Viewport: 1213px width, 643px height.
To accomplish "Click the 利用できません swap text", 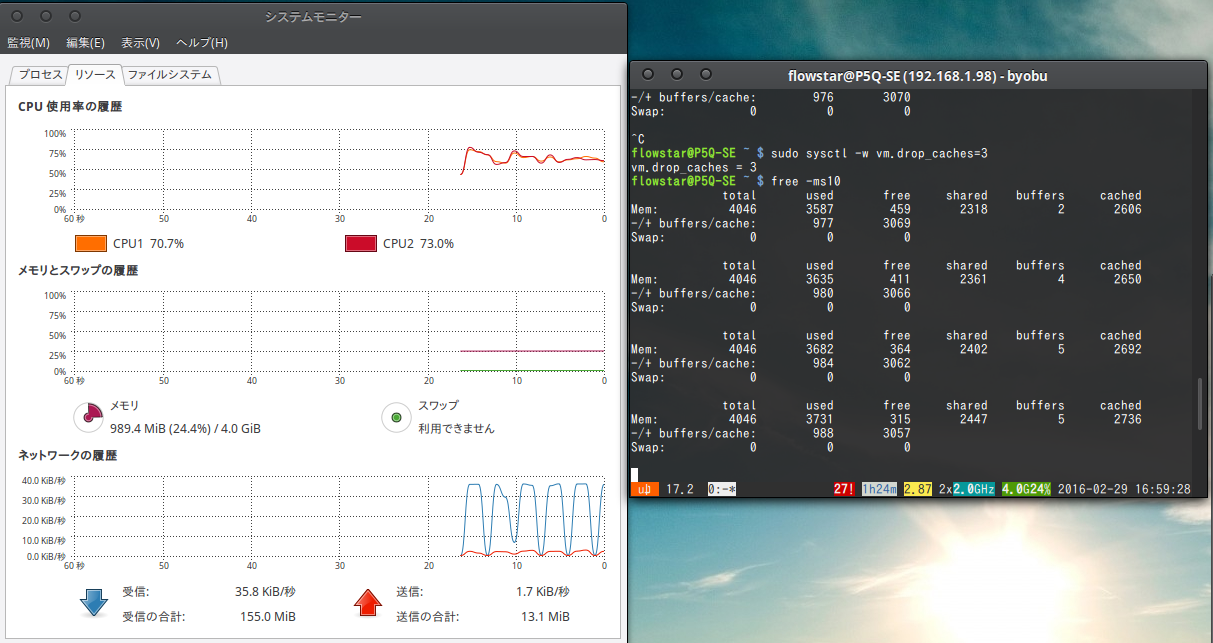I will tap(456, 428).
